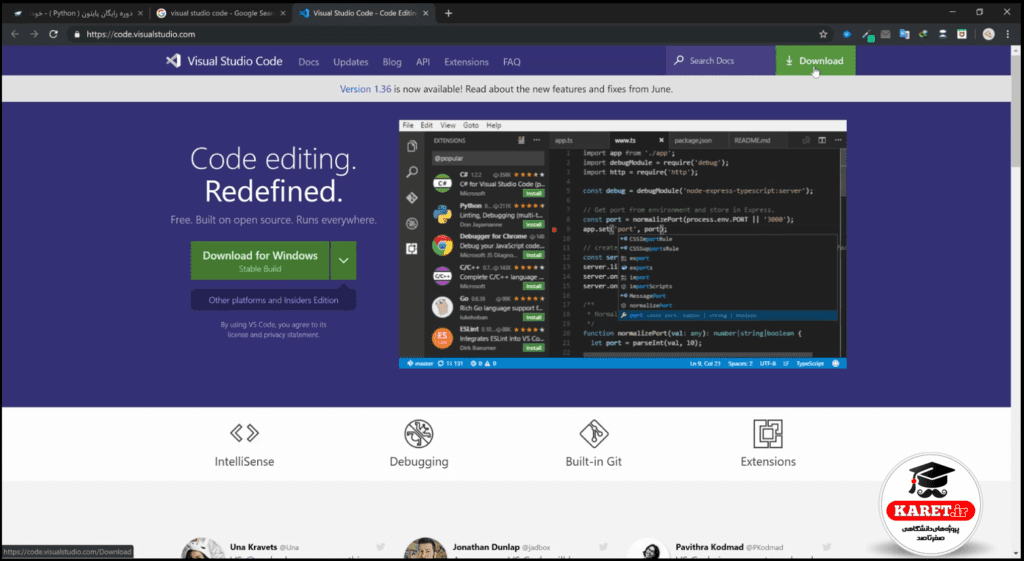Reload the page with the browser refresh icon

(x=54, y=34)
